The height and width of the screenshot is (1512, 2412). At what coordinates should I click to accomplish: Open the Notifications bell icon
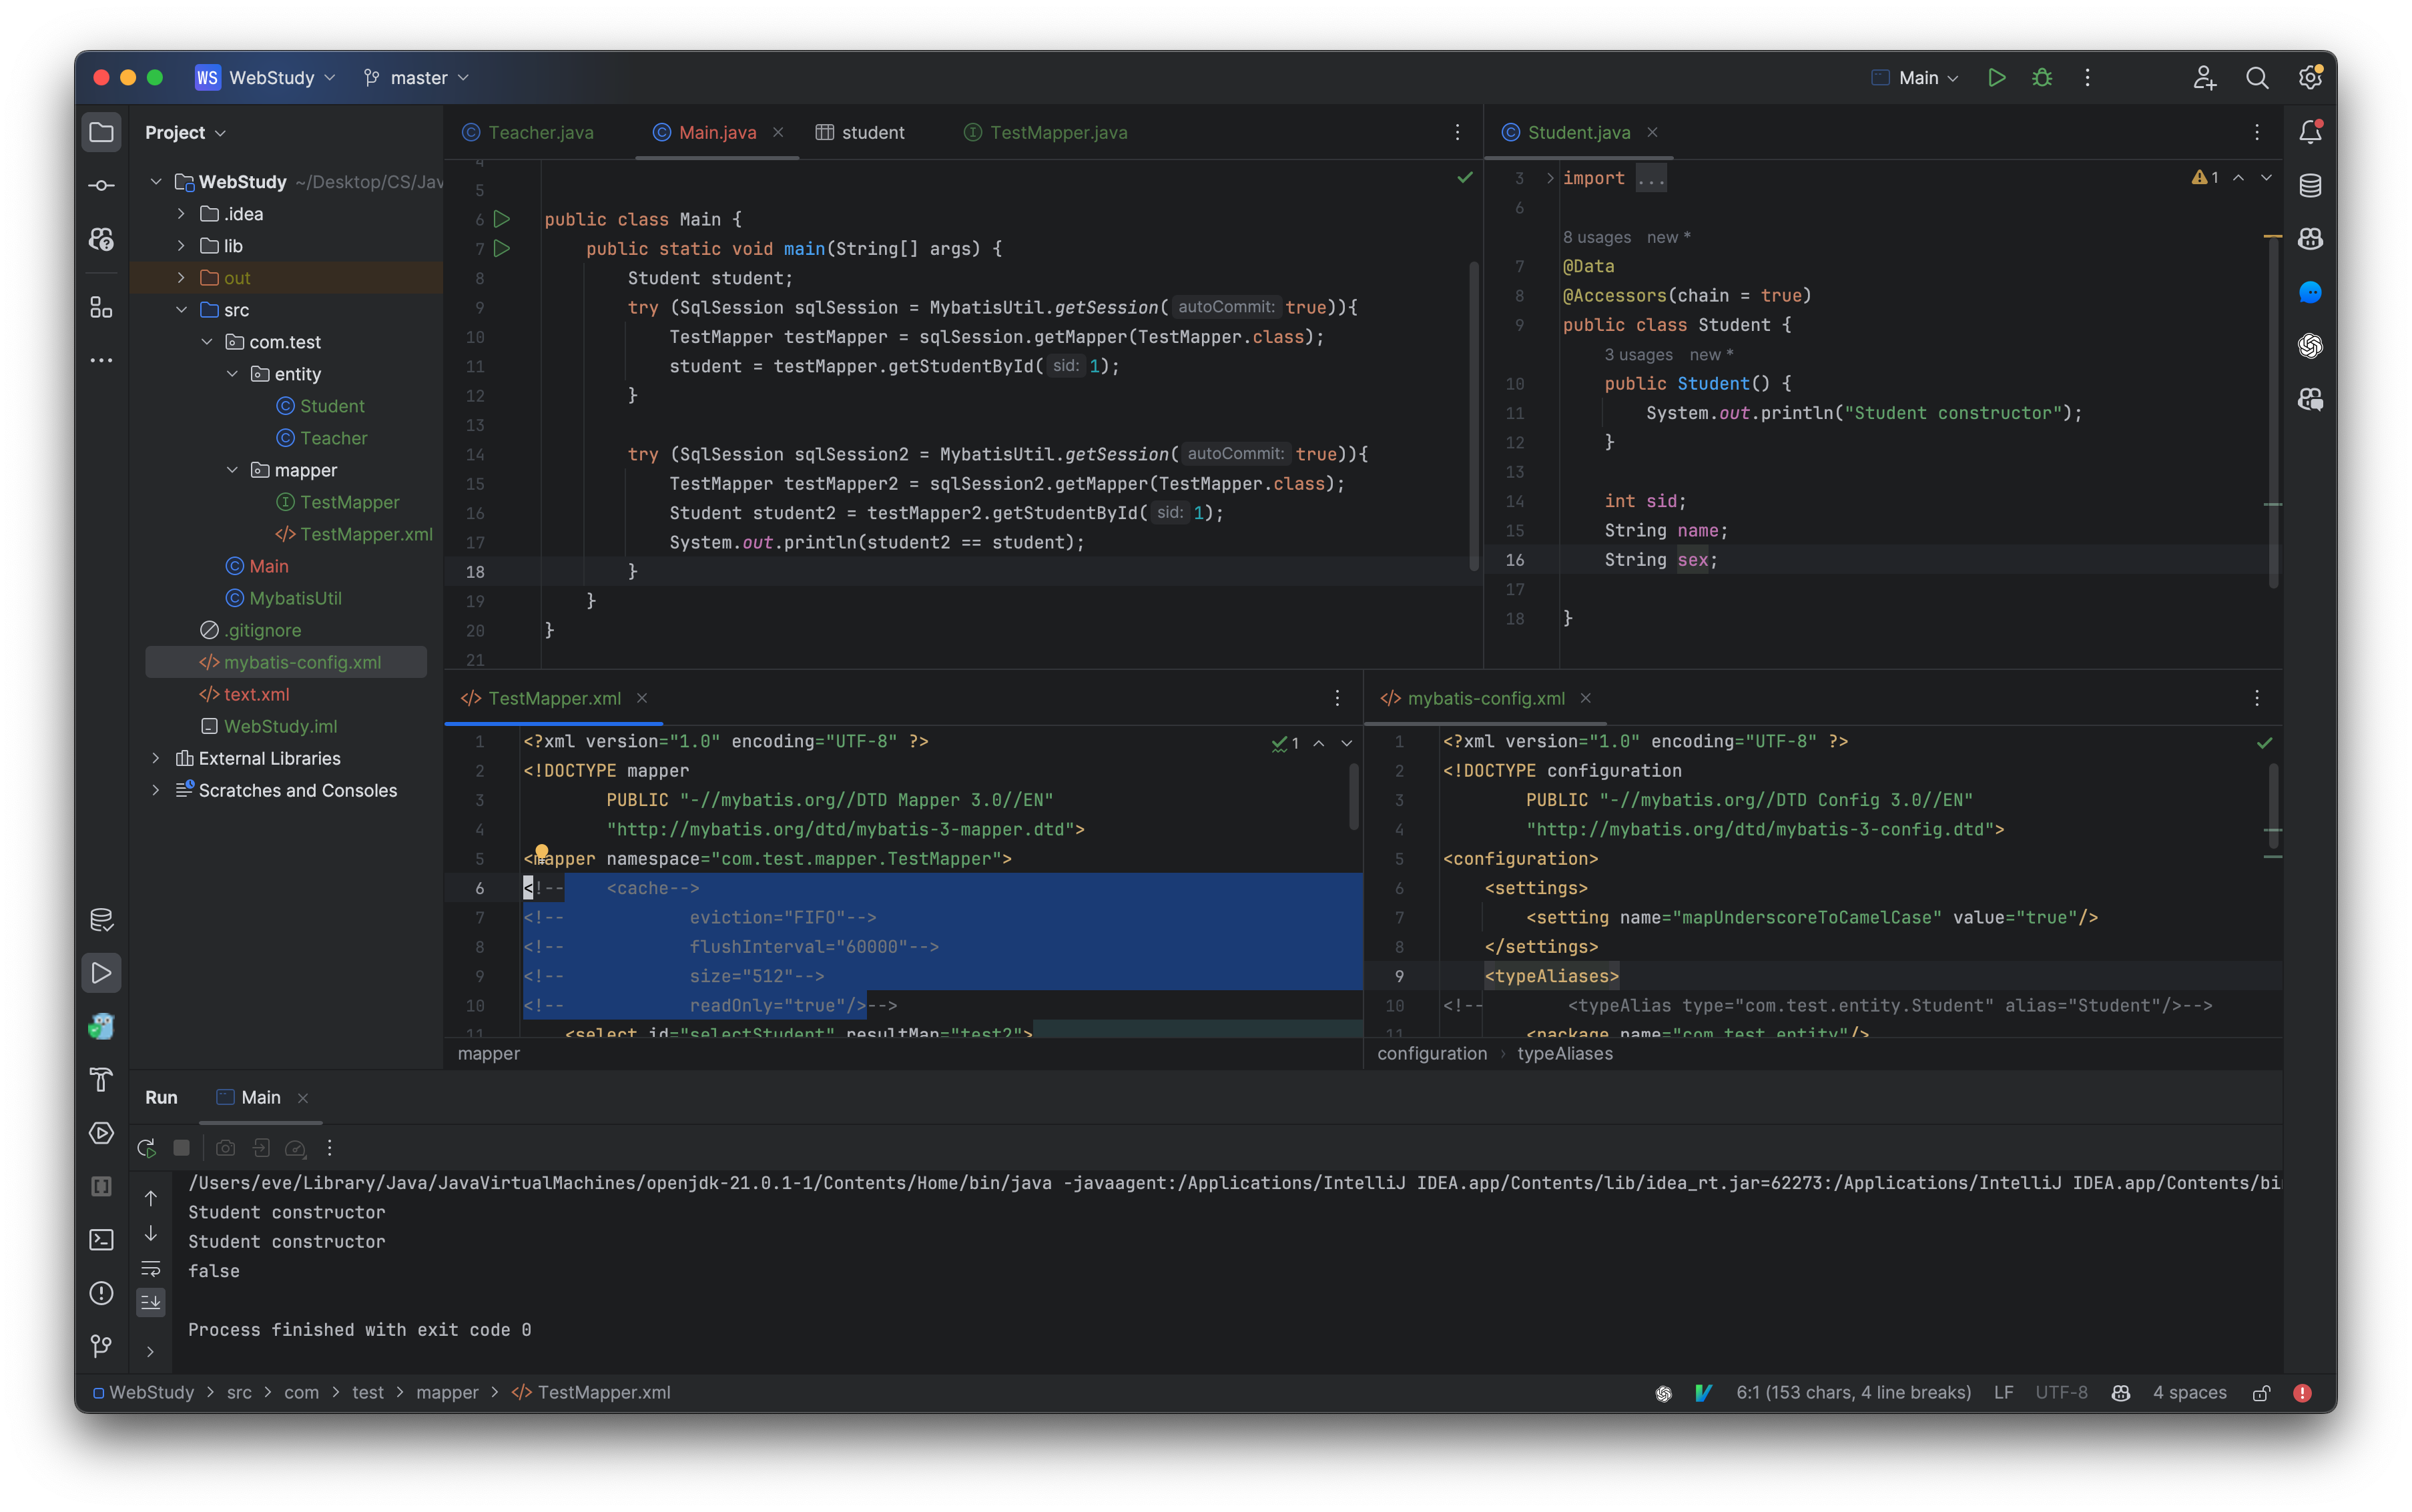pos(2310,132)
